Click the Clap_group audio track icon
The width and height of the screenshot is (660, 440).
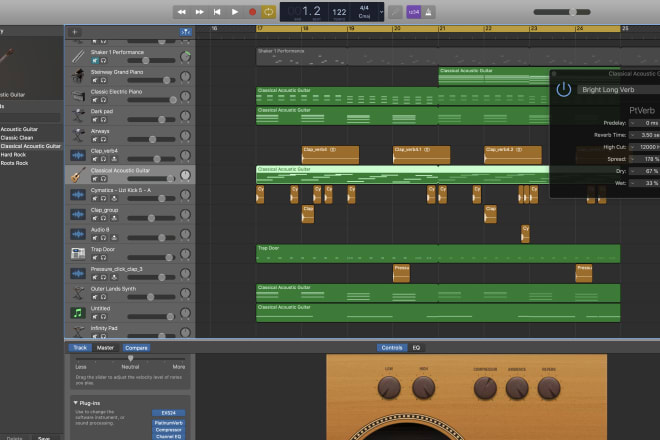[78, 214]
